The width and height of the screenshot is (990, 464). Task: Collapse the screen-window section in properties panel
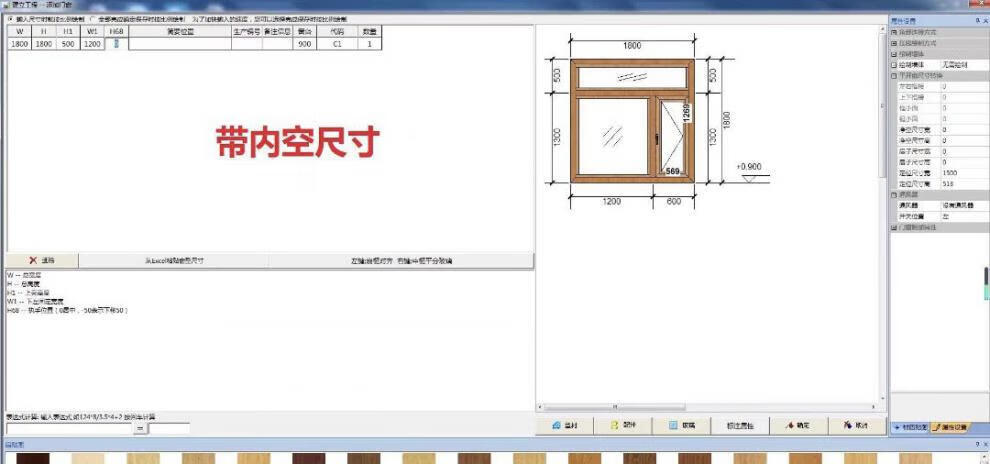(x=894, y=195)
